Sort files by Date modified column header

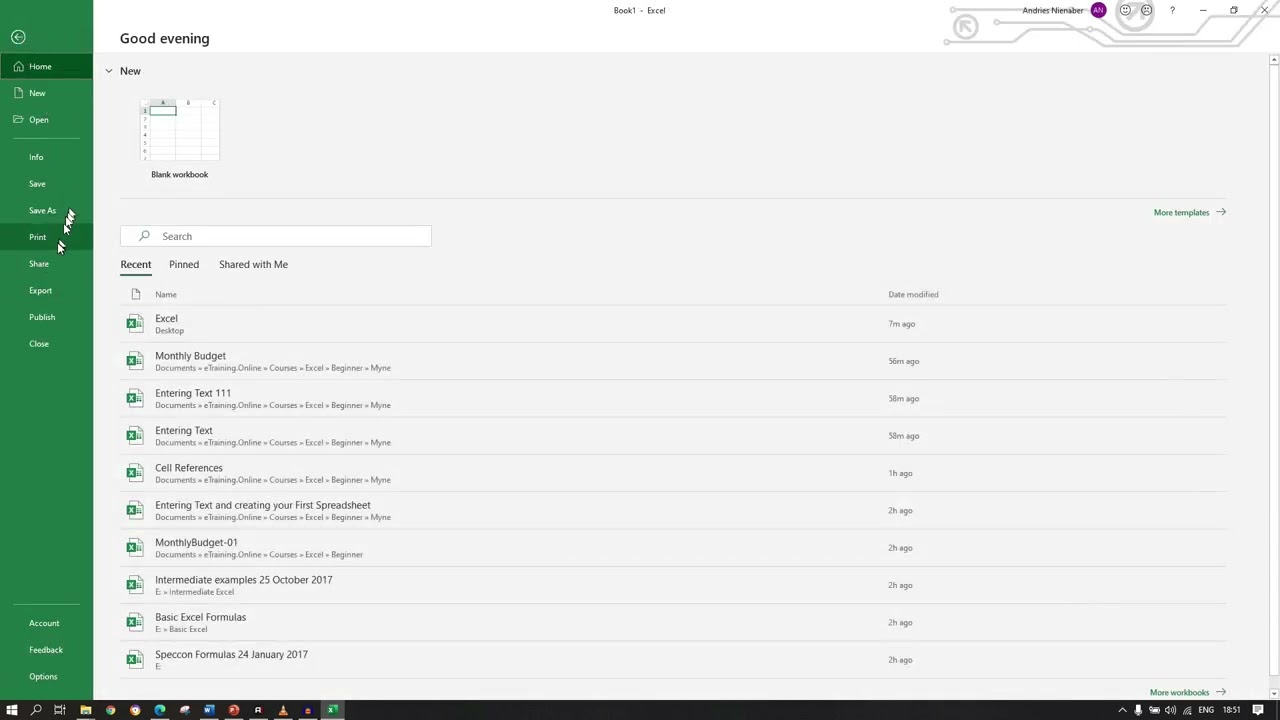[x=913, y=294]
